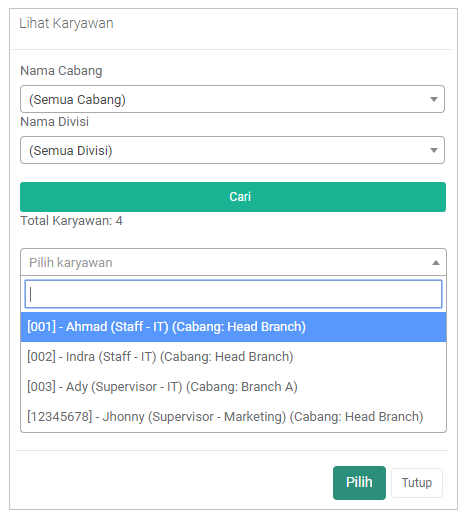
Task: Choose [12345678] Jhonny Marketing option
Action: pos(233,417)
